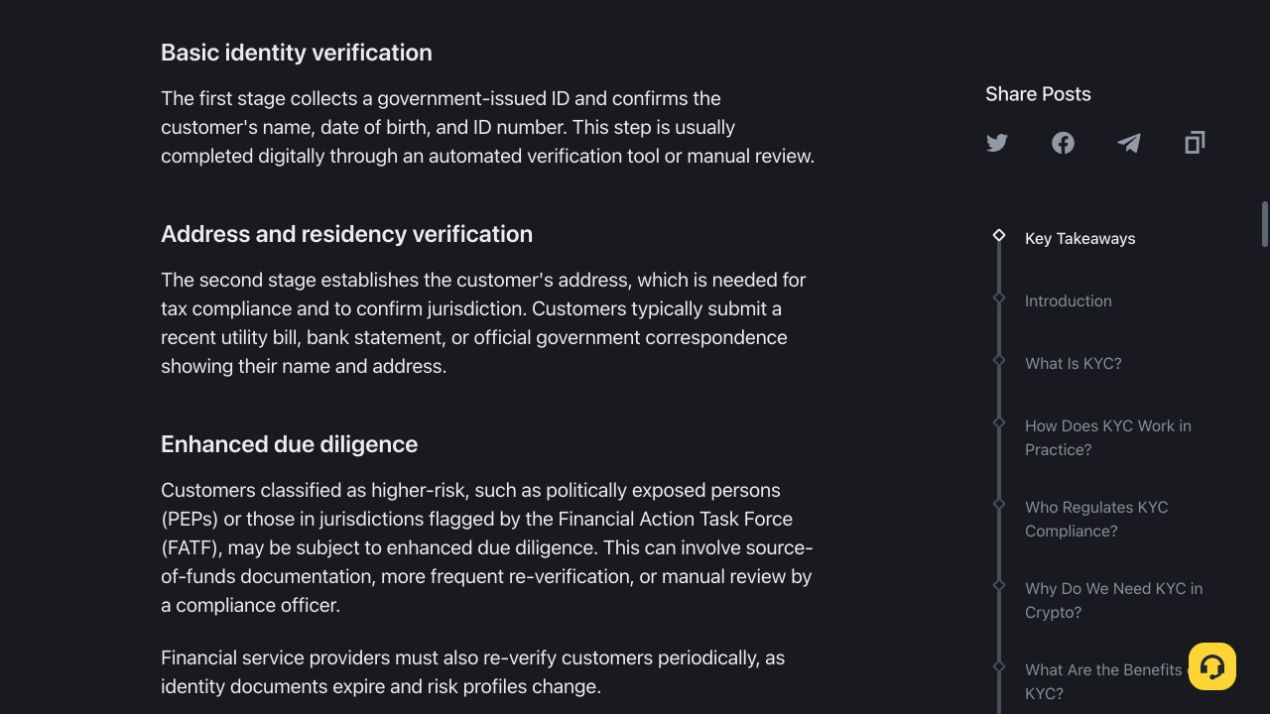Click diamond marker beside Key Takeaways
This screenshot has width=1270, height=714.
pos(999,235)
